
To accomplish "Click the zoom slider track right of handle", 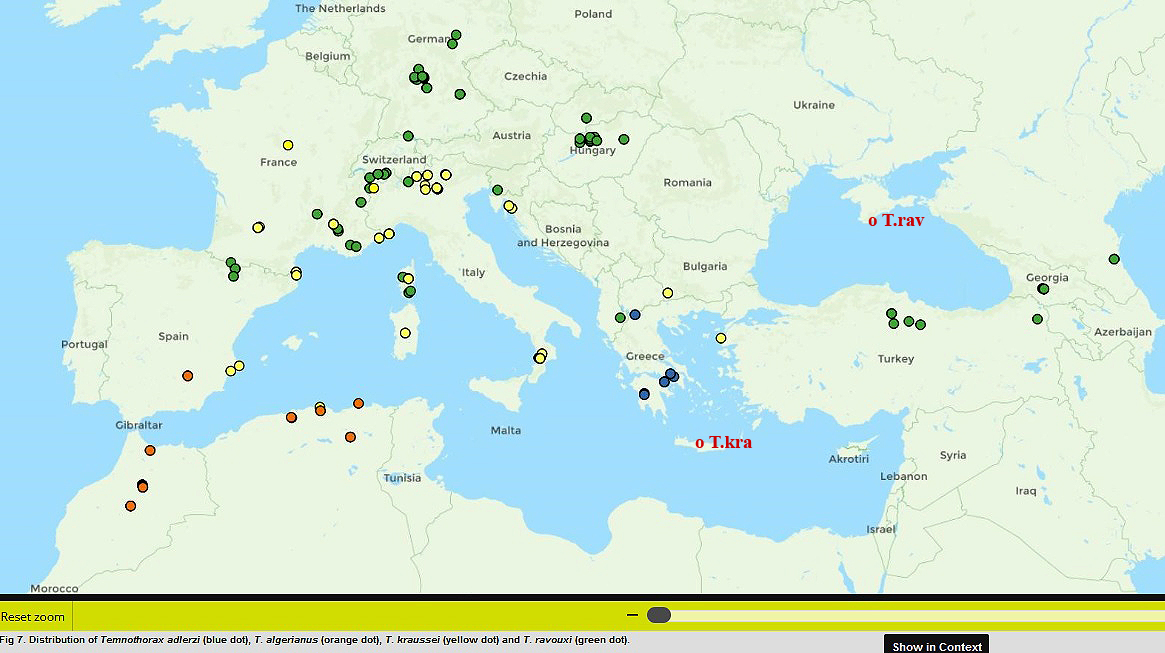I will click(x=900, y=615).
